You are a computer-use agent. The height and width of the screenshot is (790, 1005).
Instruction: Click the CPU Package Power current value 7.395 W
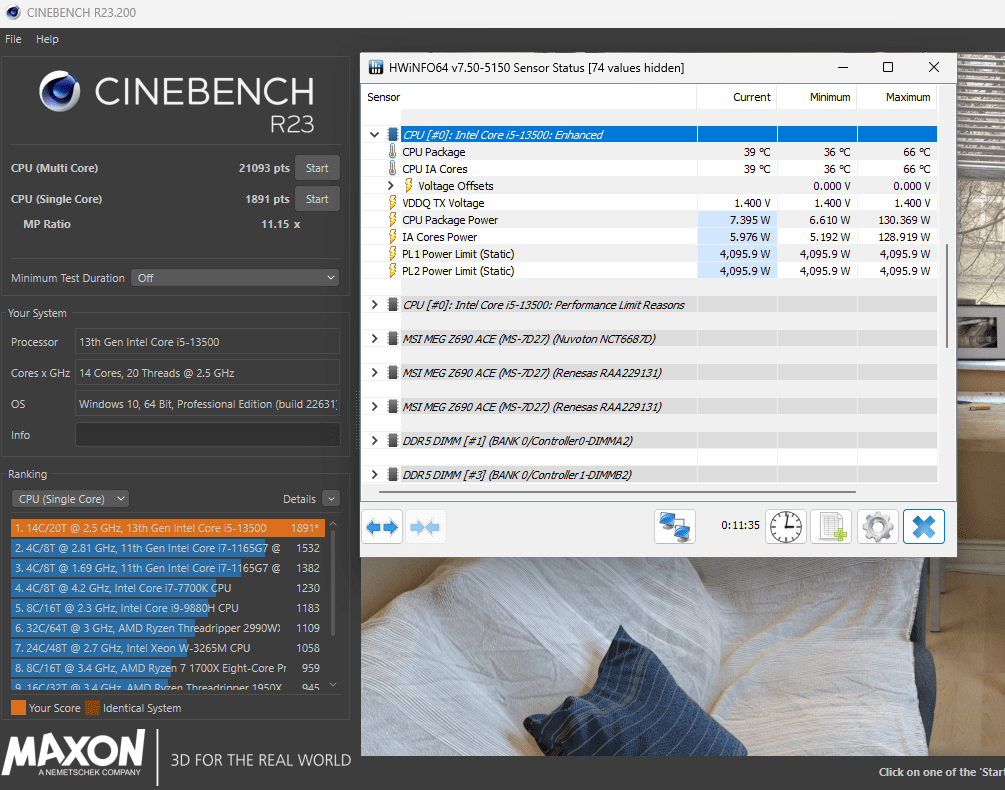pyautogui.click(x=750, y=220)
